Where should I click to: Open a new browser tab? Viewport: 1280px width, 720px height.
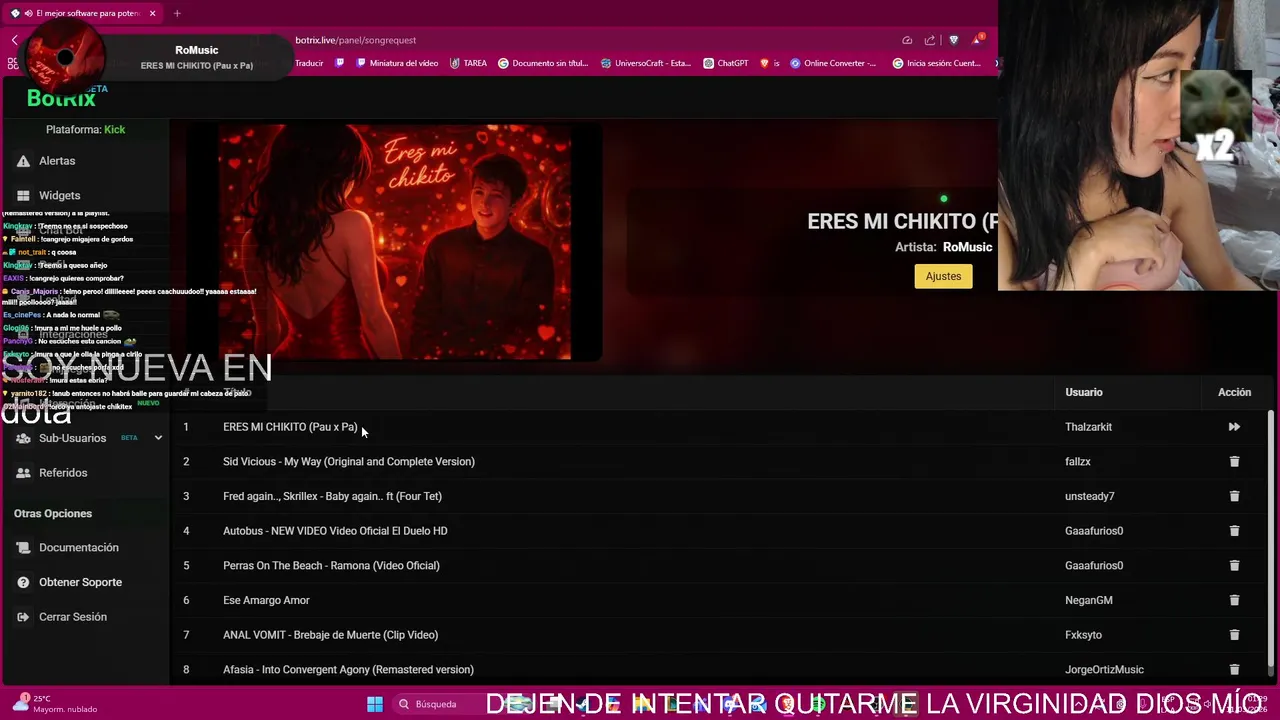click(x=177, y=13)
